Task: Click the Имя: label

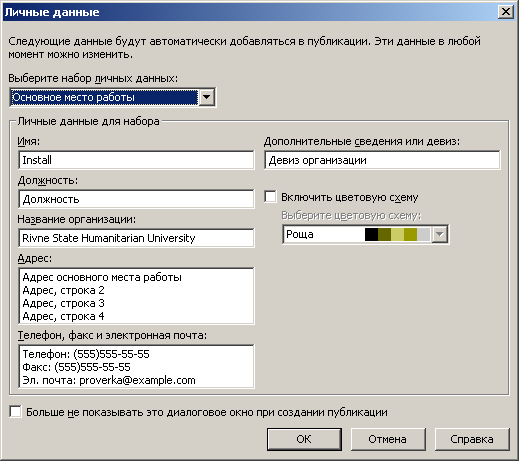Action: click(28, 141)
